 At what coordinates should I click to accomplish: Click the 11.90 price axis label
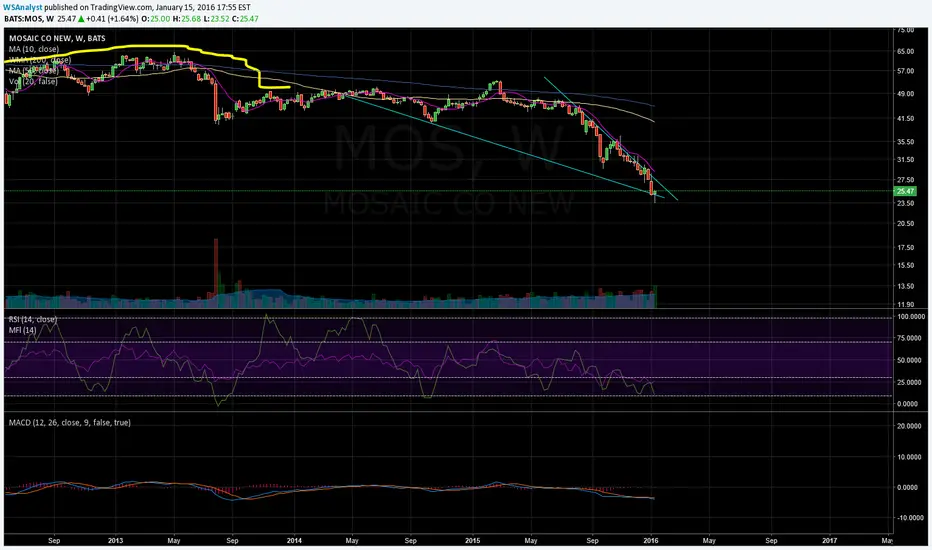(x=905, y=304)
